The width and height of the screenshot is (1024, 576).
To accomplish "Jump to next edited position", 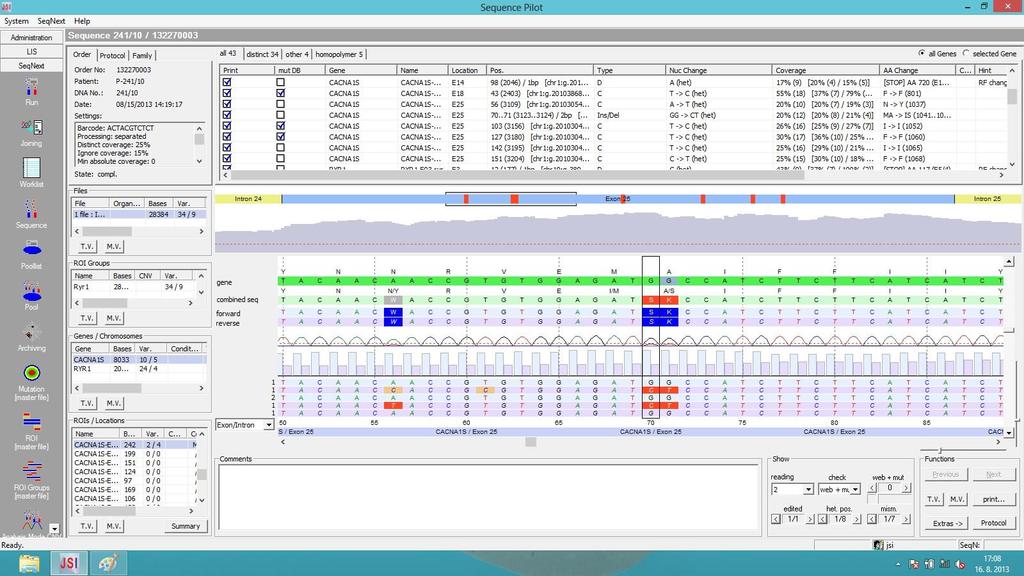I will click(810, 519).
